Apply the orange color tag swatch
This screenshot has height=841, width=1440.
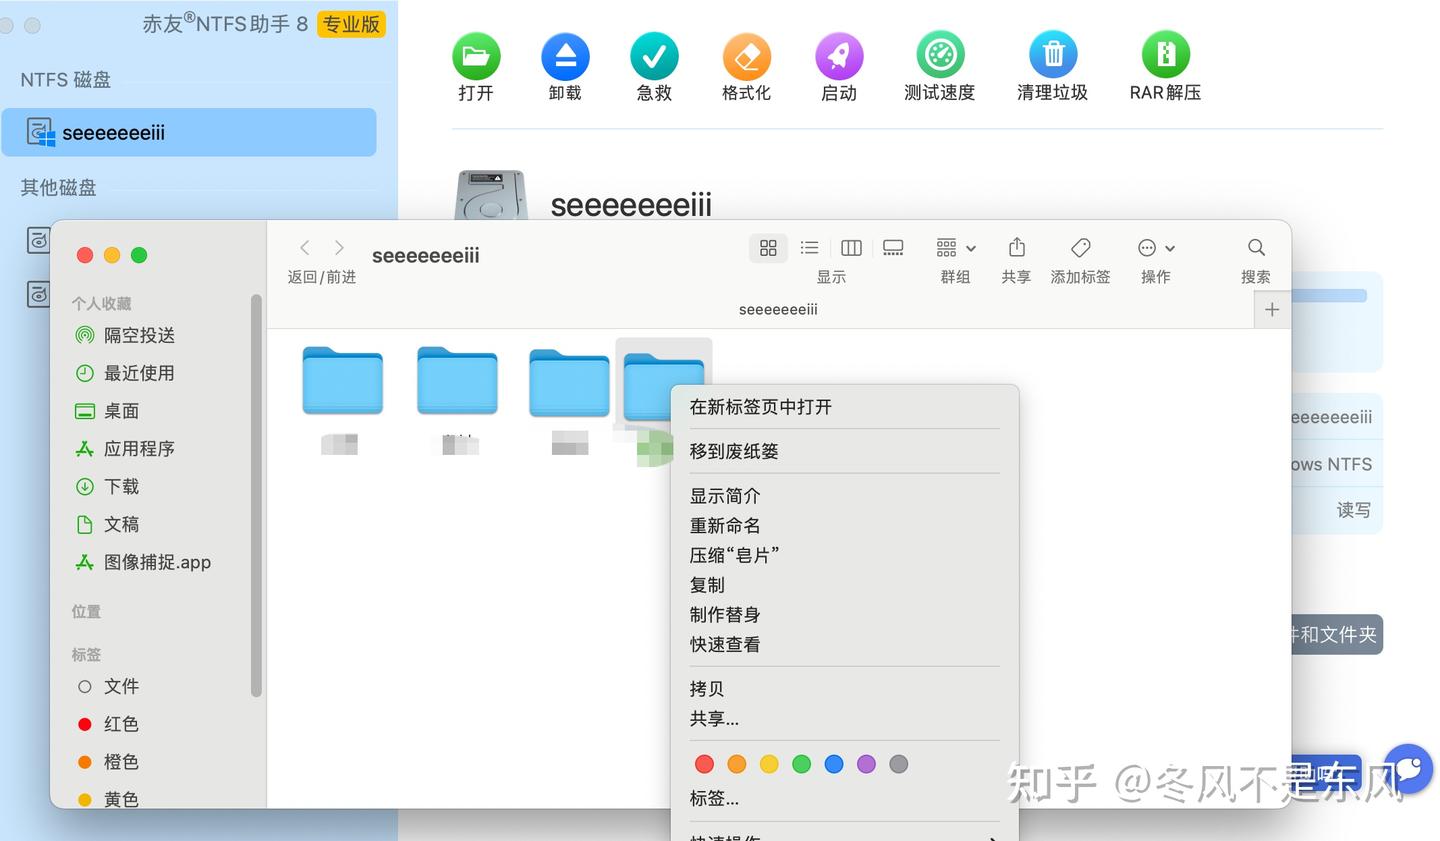737,764
